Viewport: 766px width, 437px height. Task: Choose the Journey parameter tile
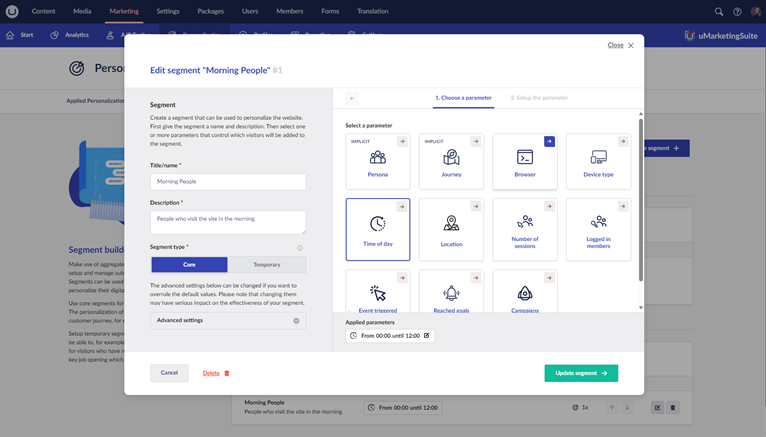coord(451,161)
